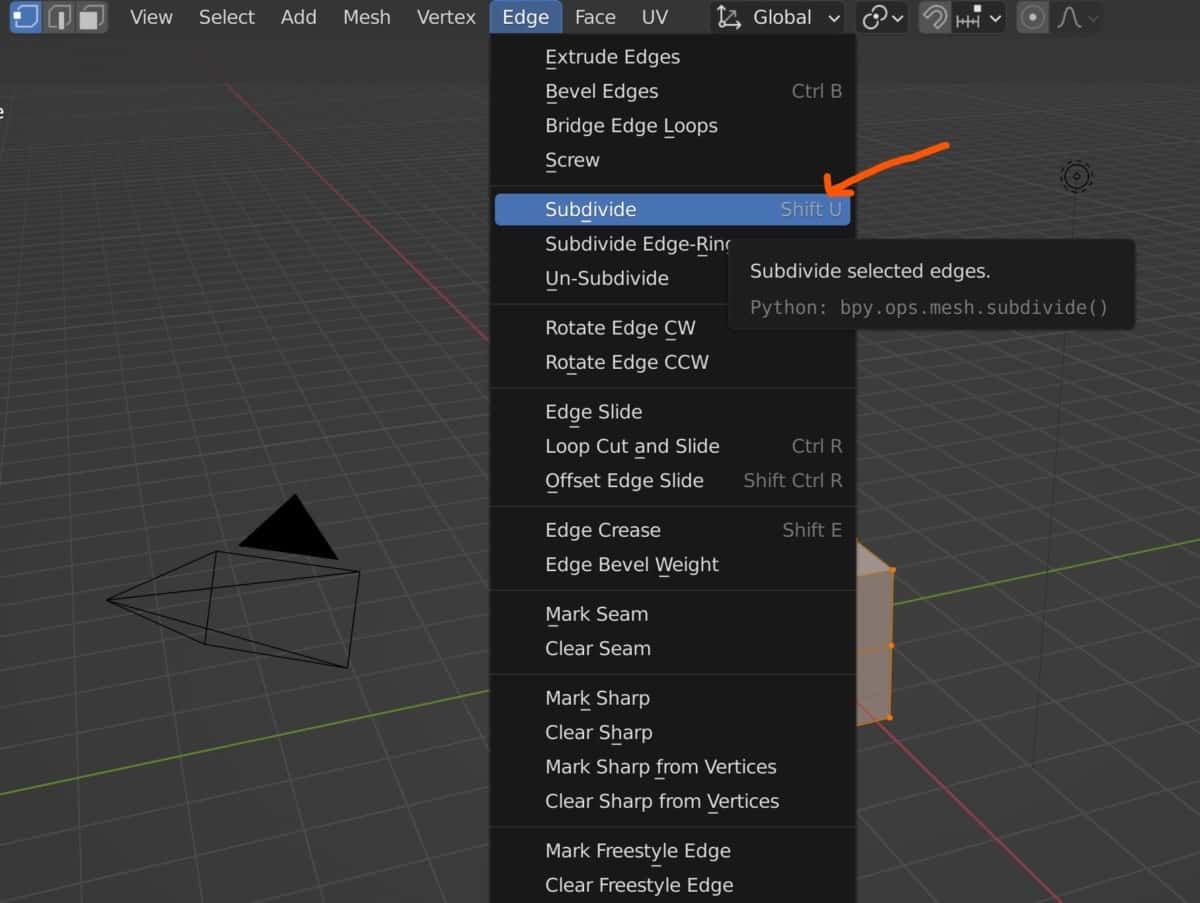
Task: Open the View menu
Action: click(x=151, y=17)
